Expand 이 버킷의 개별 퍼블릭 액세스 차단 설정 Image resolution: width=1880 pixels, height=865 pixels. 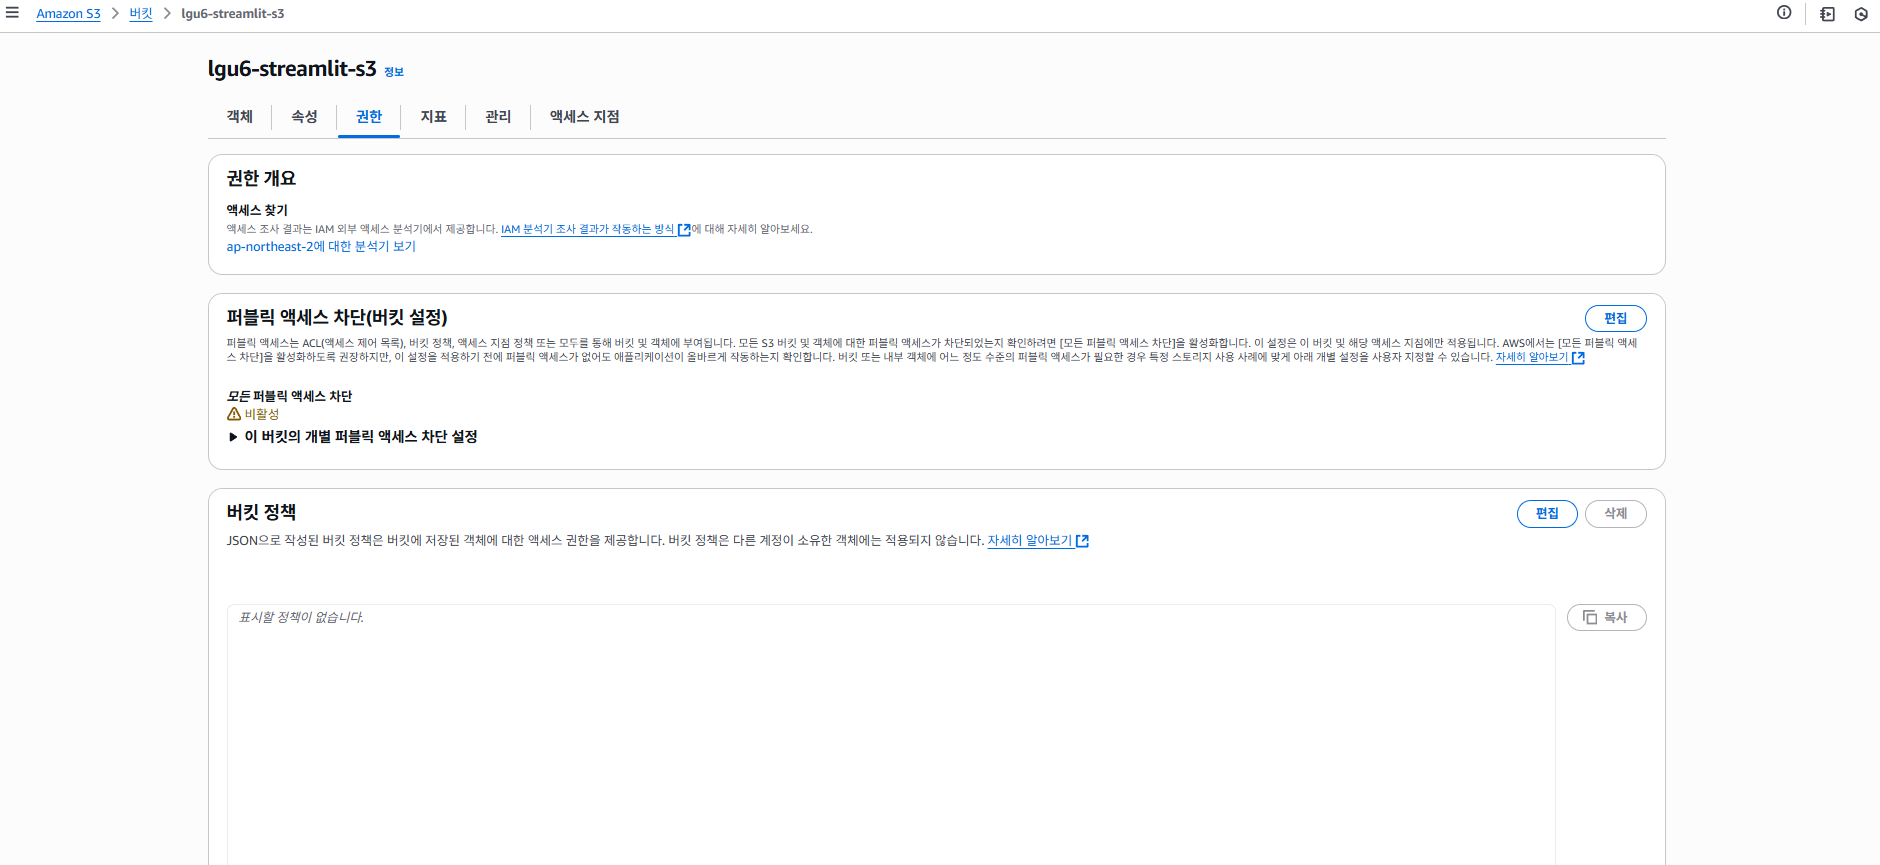pos(352,437)
